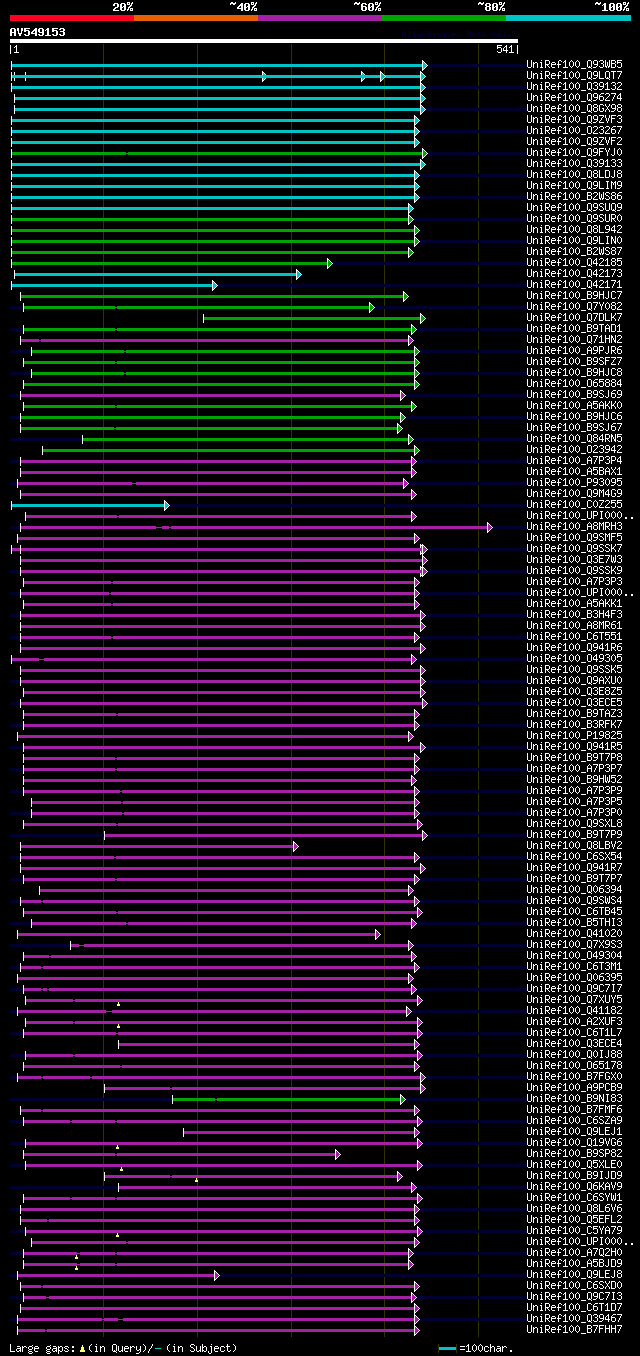The height and width of the screenshot is (1356, 640).
Task: Select the UniRef100_Q9SUQ9 label
Action: (x=574, y=208)
